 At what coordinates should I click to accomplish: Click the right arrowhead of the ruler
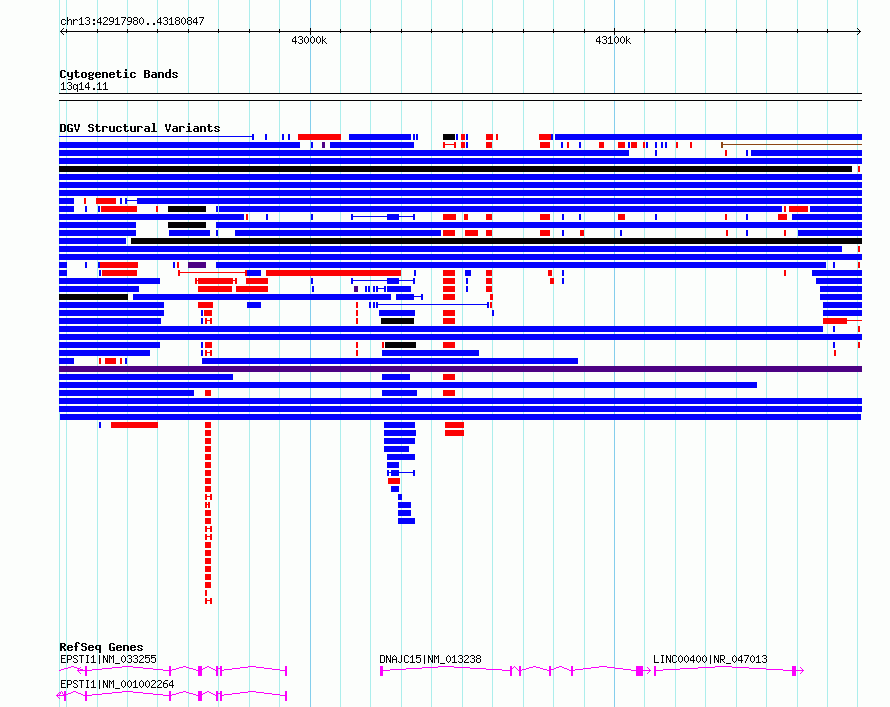859,31
